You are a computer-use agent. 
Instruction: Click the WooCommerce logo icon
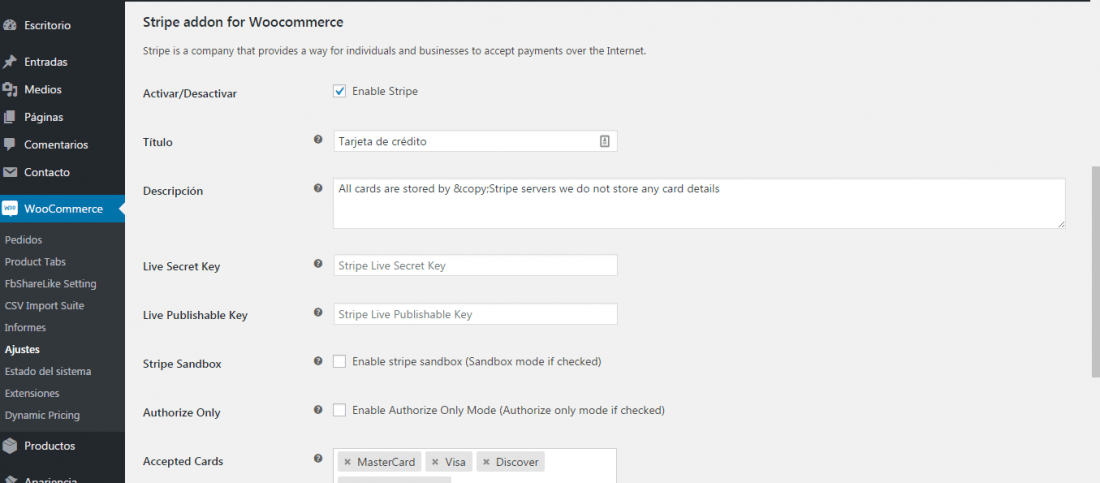click(9, 209)
